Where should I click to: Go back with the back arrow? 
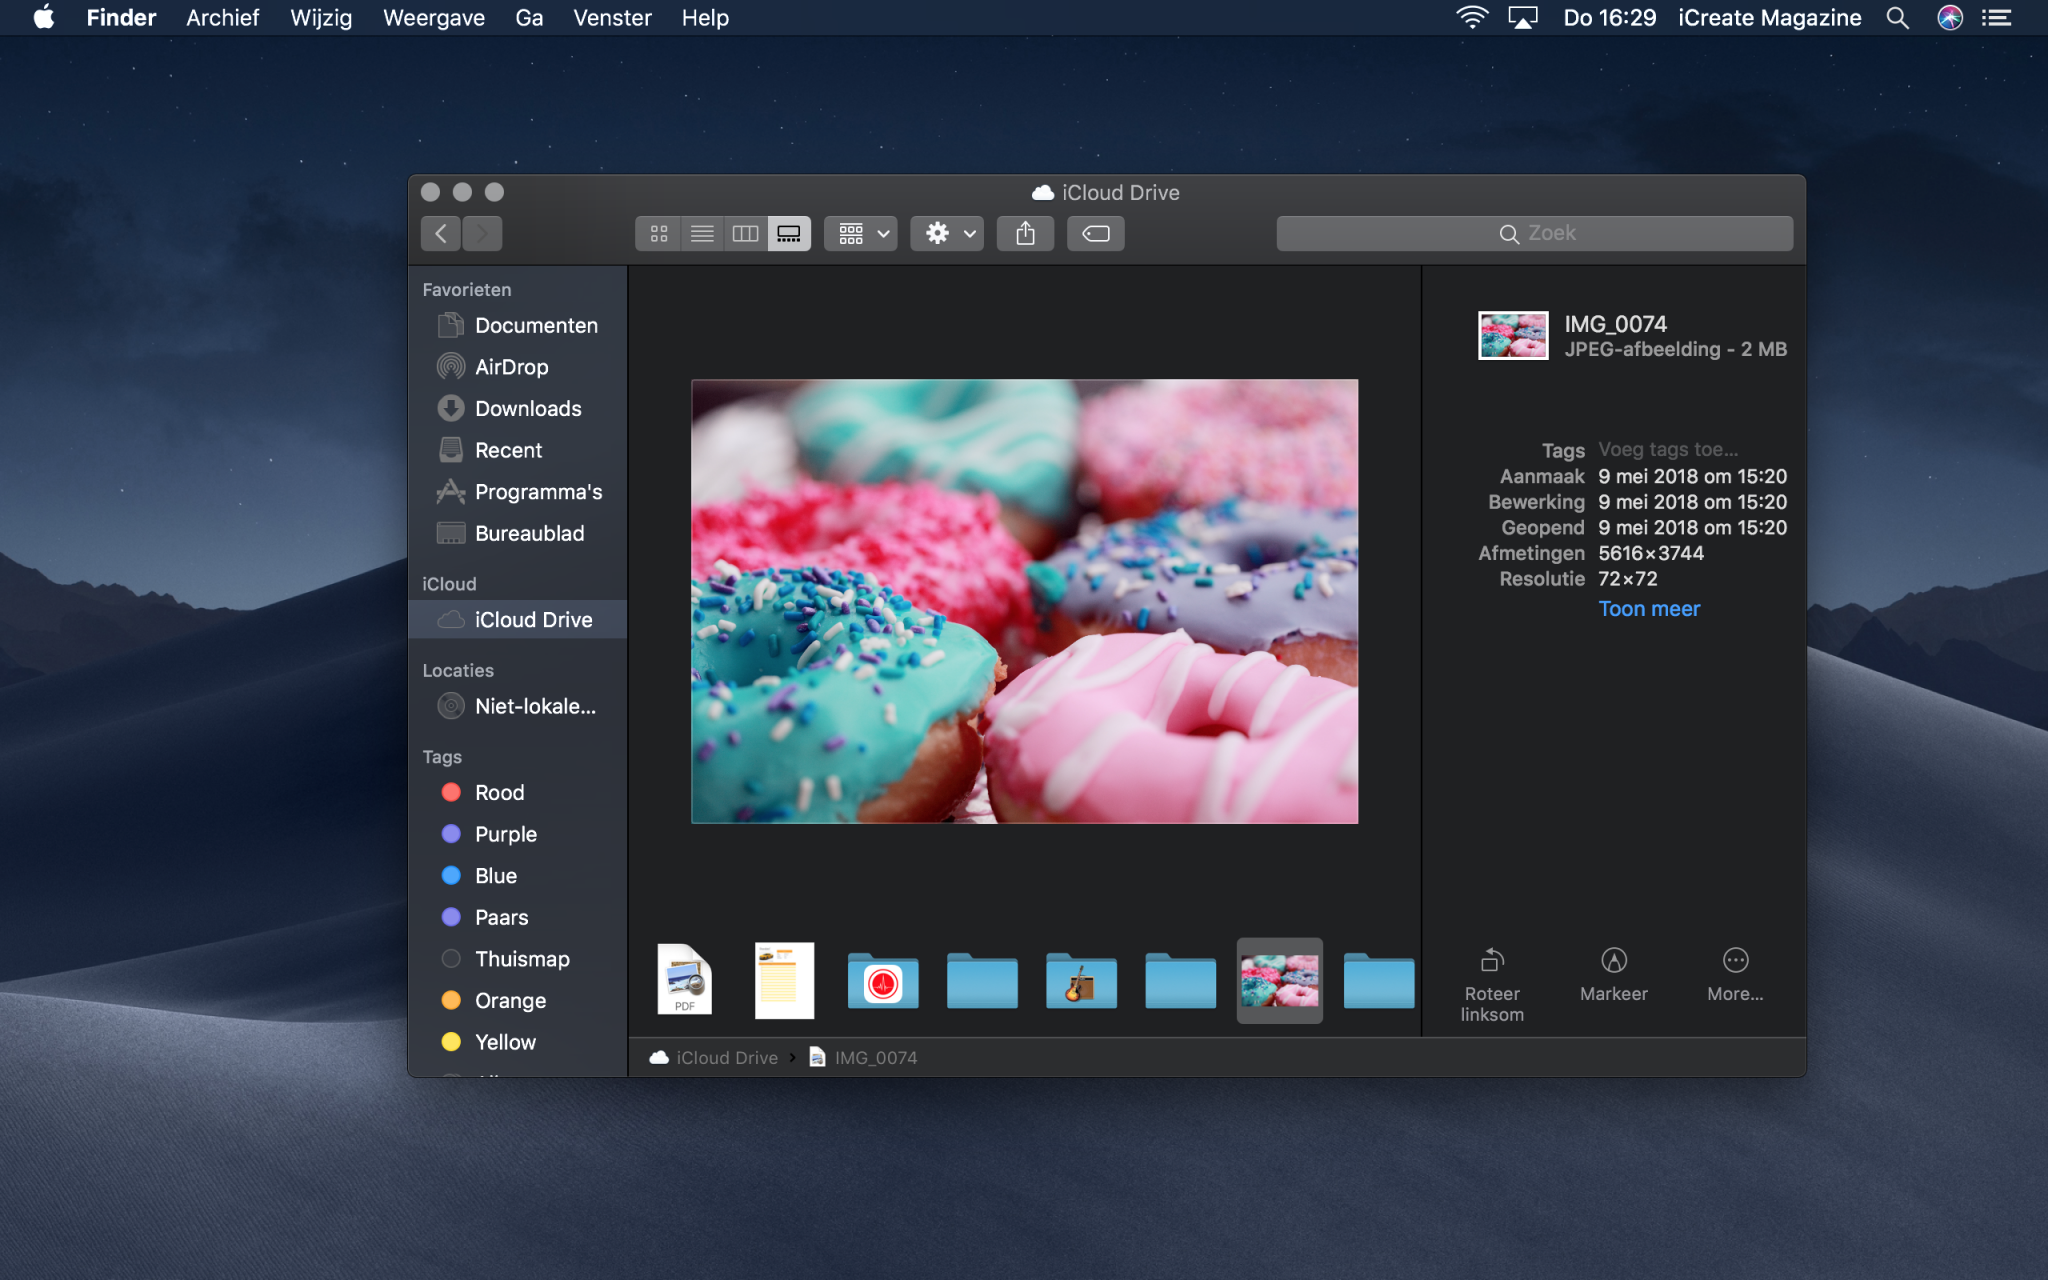pos(441,234)
